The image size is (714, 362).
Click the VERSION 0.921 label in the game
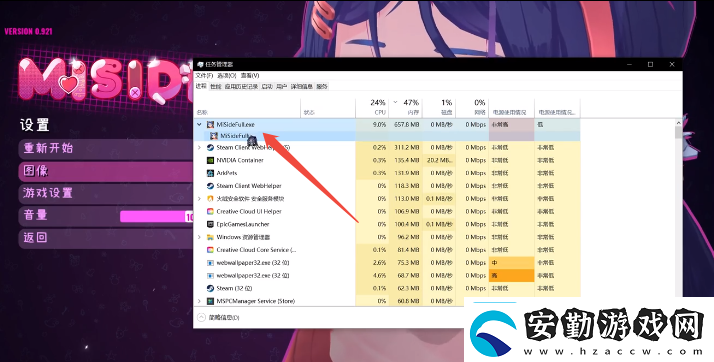28,31
